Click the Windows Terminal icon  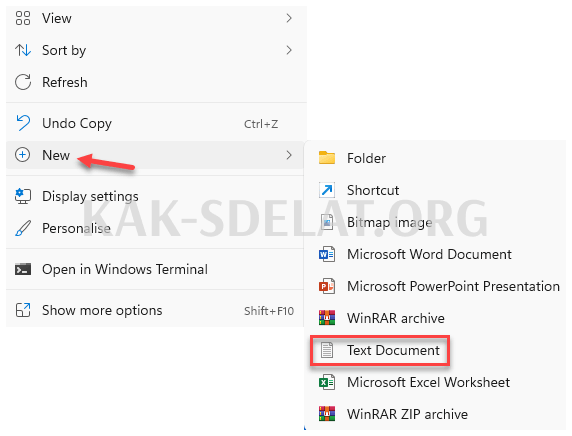(x=23, y=269)
